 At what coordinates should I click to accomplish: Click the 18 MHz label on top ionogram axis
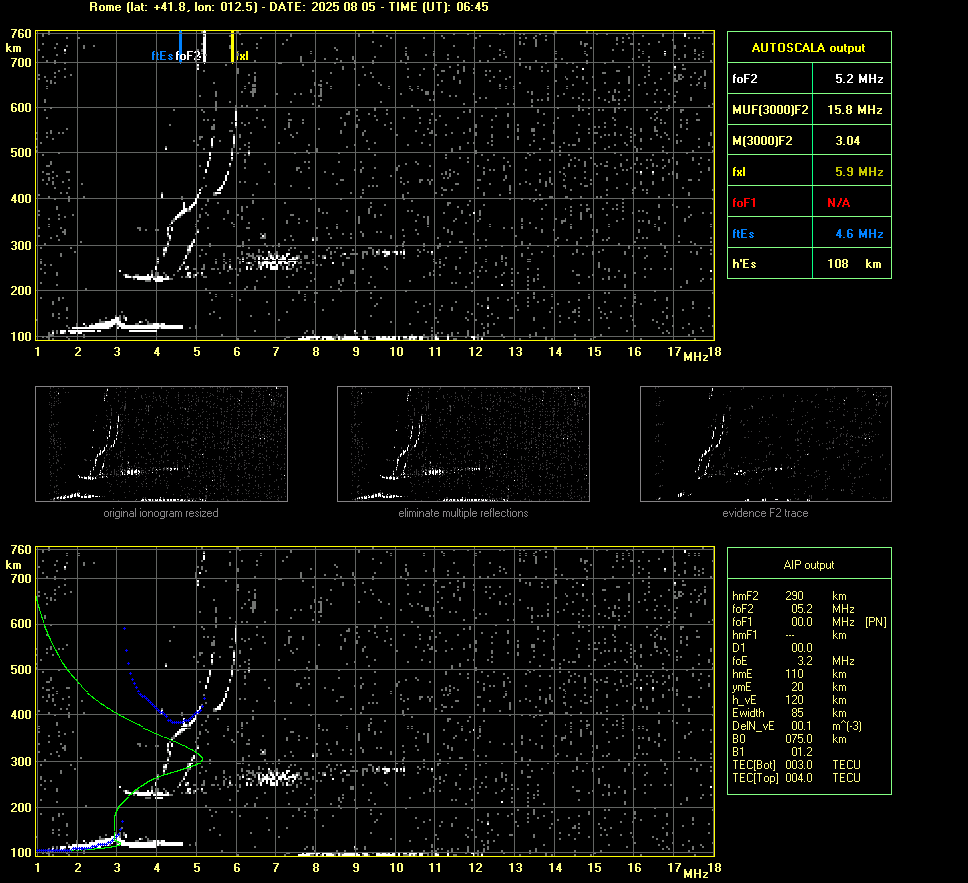coord(714,352)
